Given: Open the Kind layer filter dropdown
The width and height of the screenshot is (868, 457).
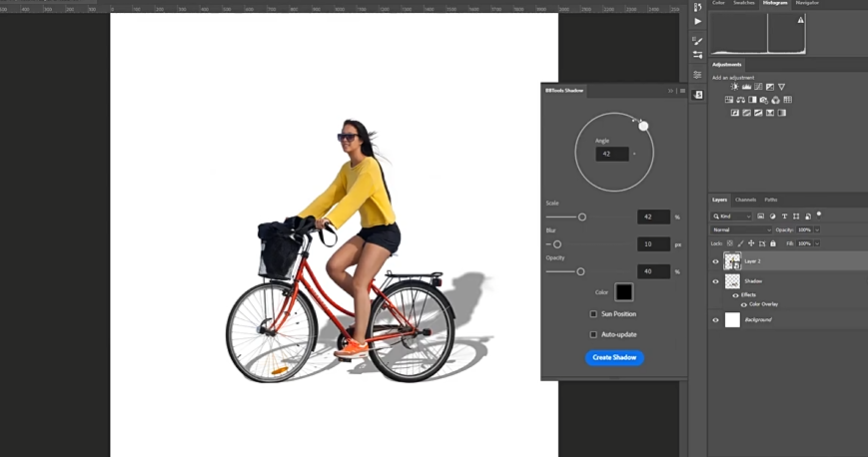Looking at the screenshot, I should 733,216.
